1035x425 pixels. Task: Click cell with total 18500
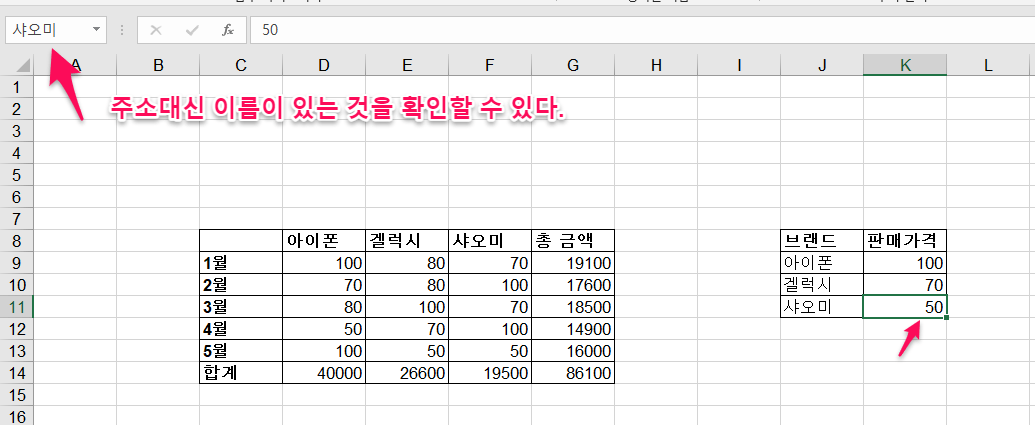click(x=573, y=307)
